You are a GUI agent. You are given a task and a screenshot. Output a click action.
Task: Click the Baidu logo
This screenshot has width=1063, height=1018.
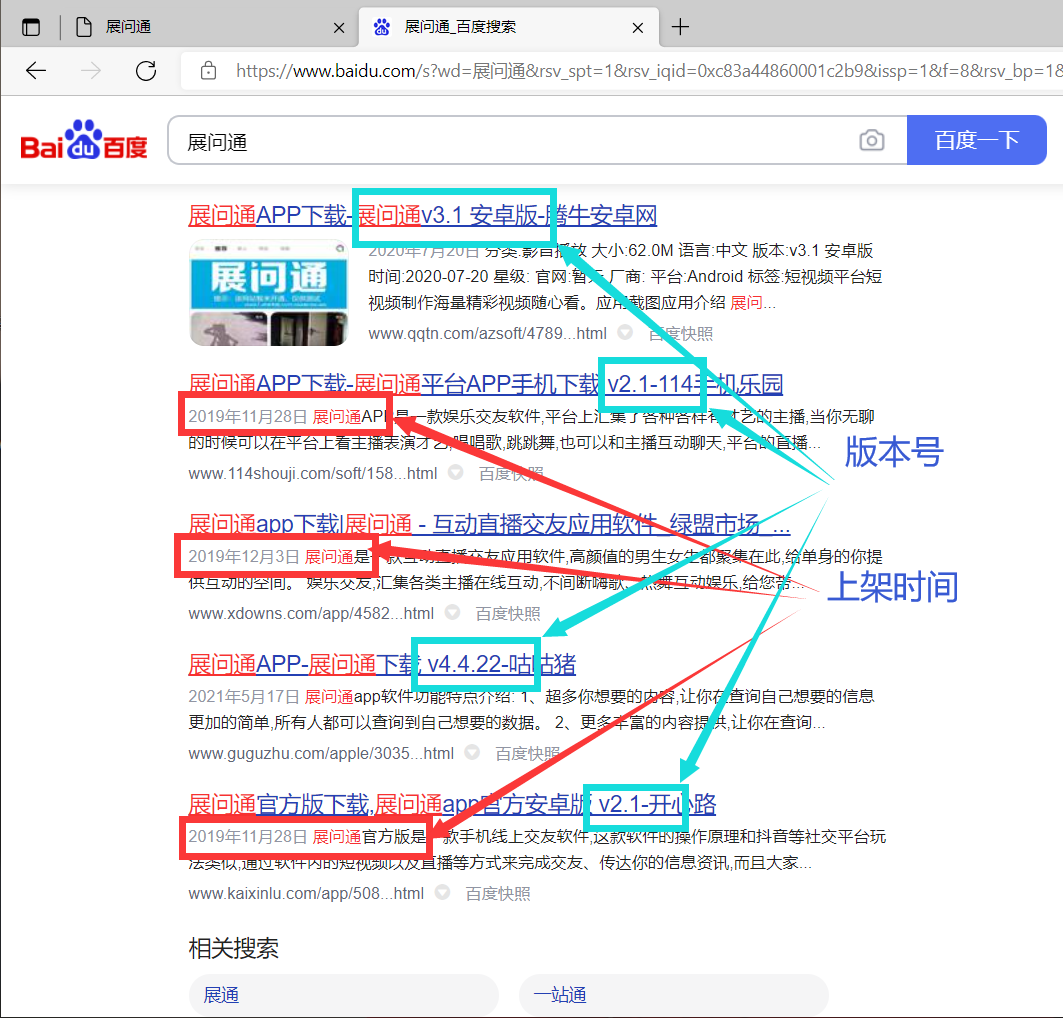pyautogui.click(x=84, y=140)
